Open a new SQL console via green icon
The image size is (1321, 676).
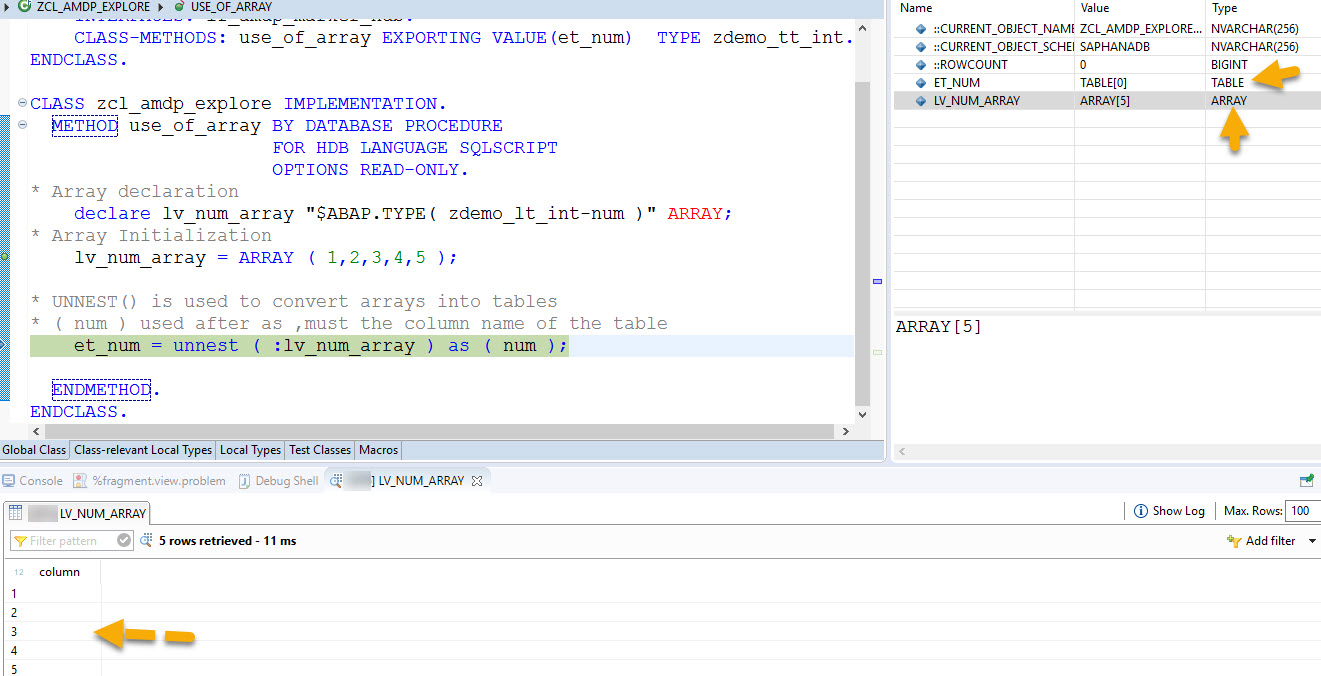pyautogui.click(x=1306, y=480)
